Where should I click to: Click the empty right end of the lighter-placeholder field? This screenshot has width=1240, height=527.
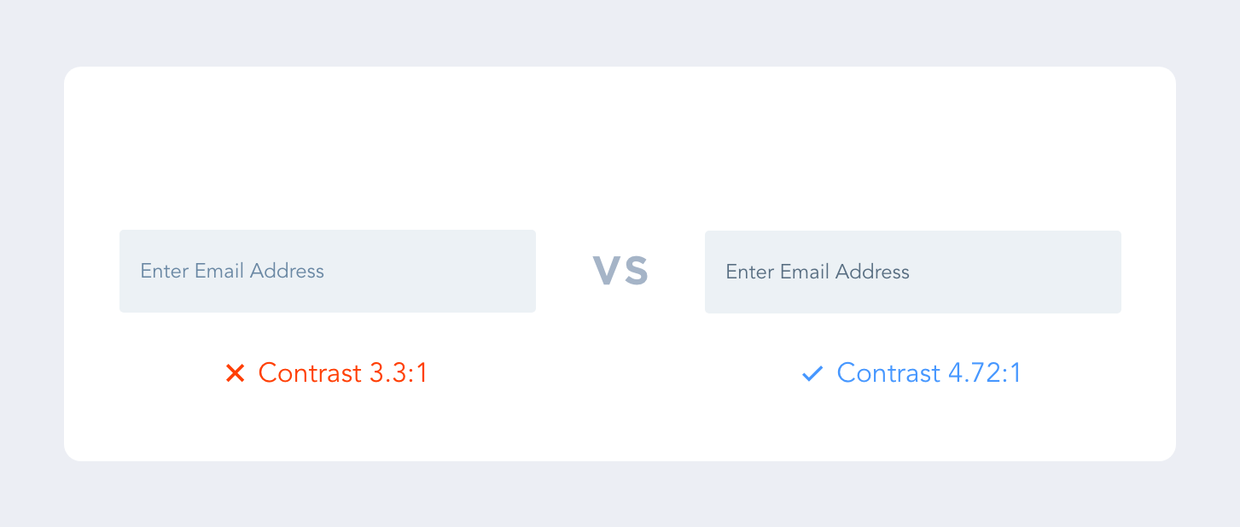click(480, 271)
